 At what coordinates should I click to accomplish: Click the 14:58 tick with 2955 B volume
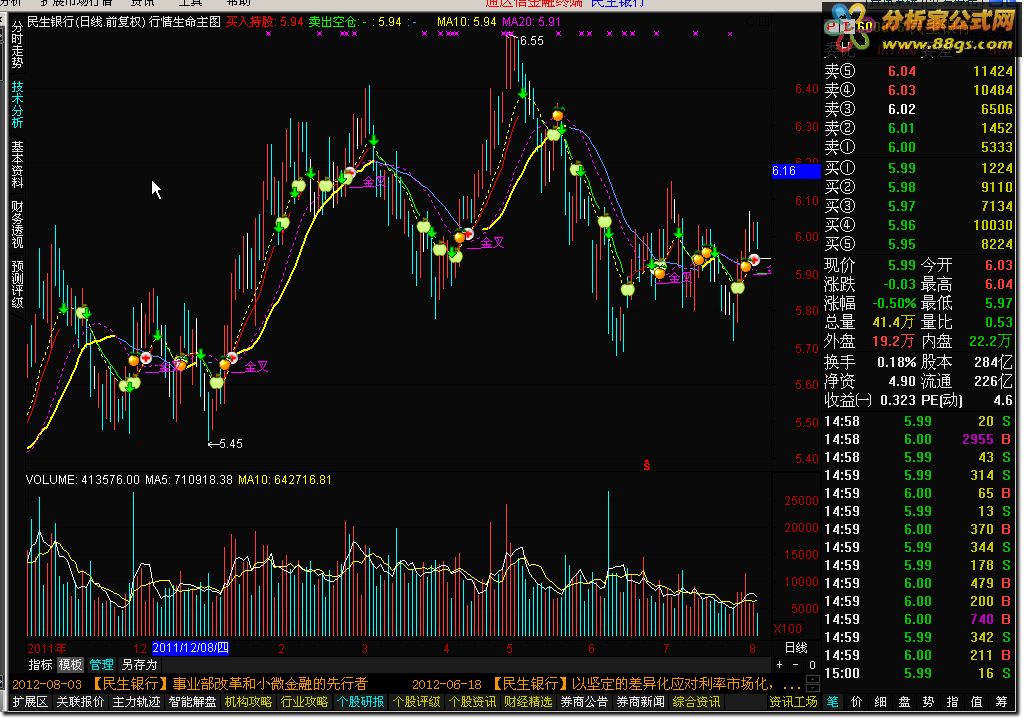(x=918, y=439)
